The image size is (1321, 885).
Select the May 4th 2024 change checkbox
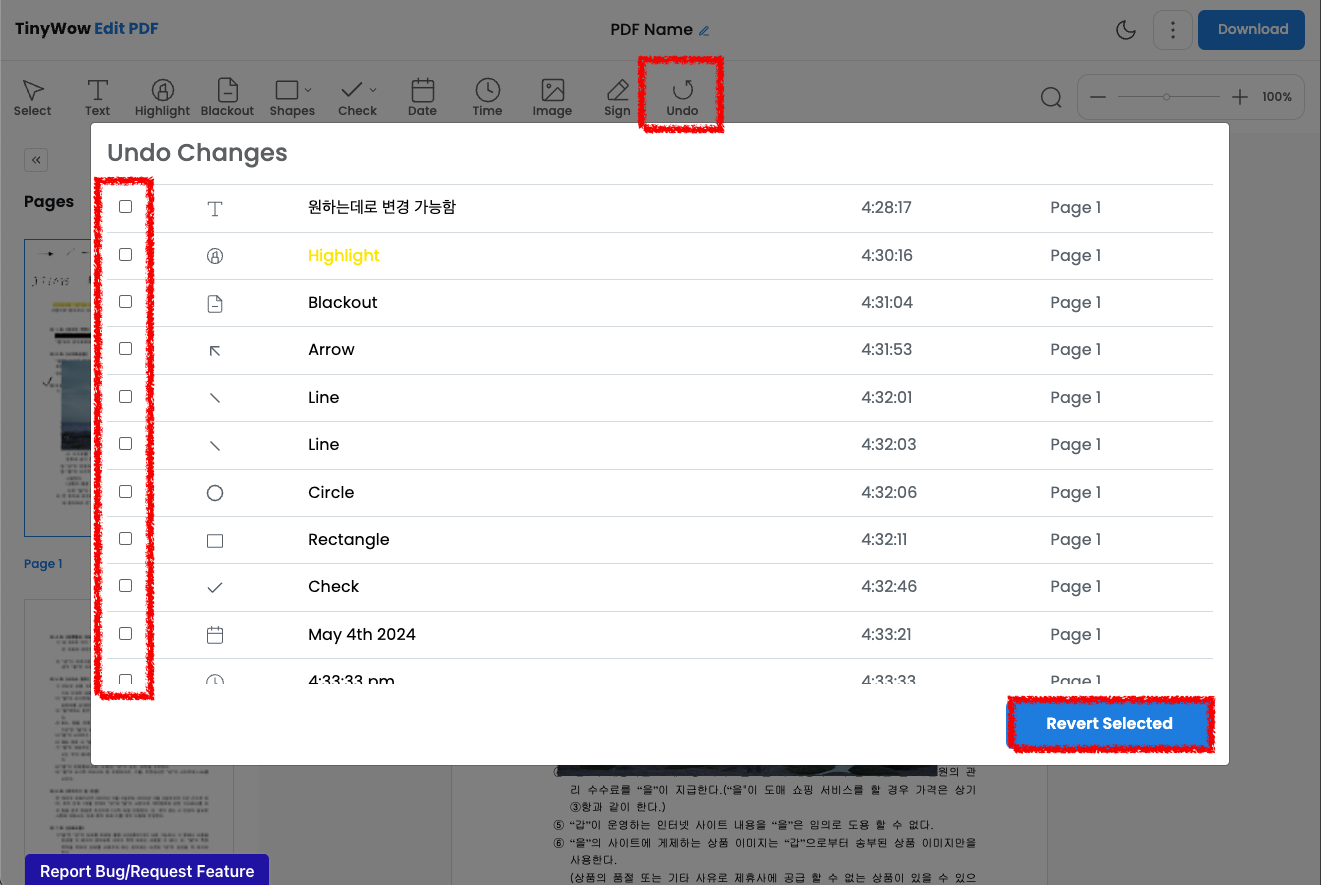125,633
